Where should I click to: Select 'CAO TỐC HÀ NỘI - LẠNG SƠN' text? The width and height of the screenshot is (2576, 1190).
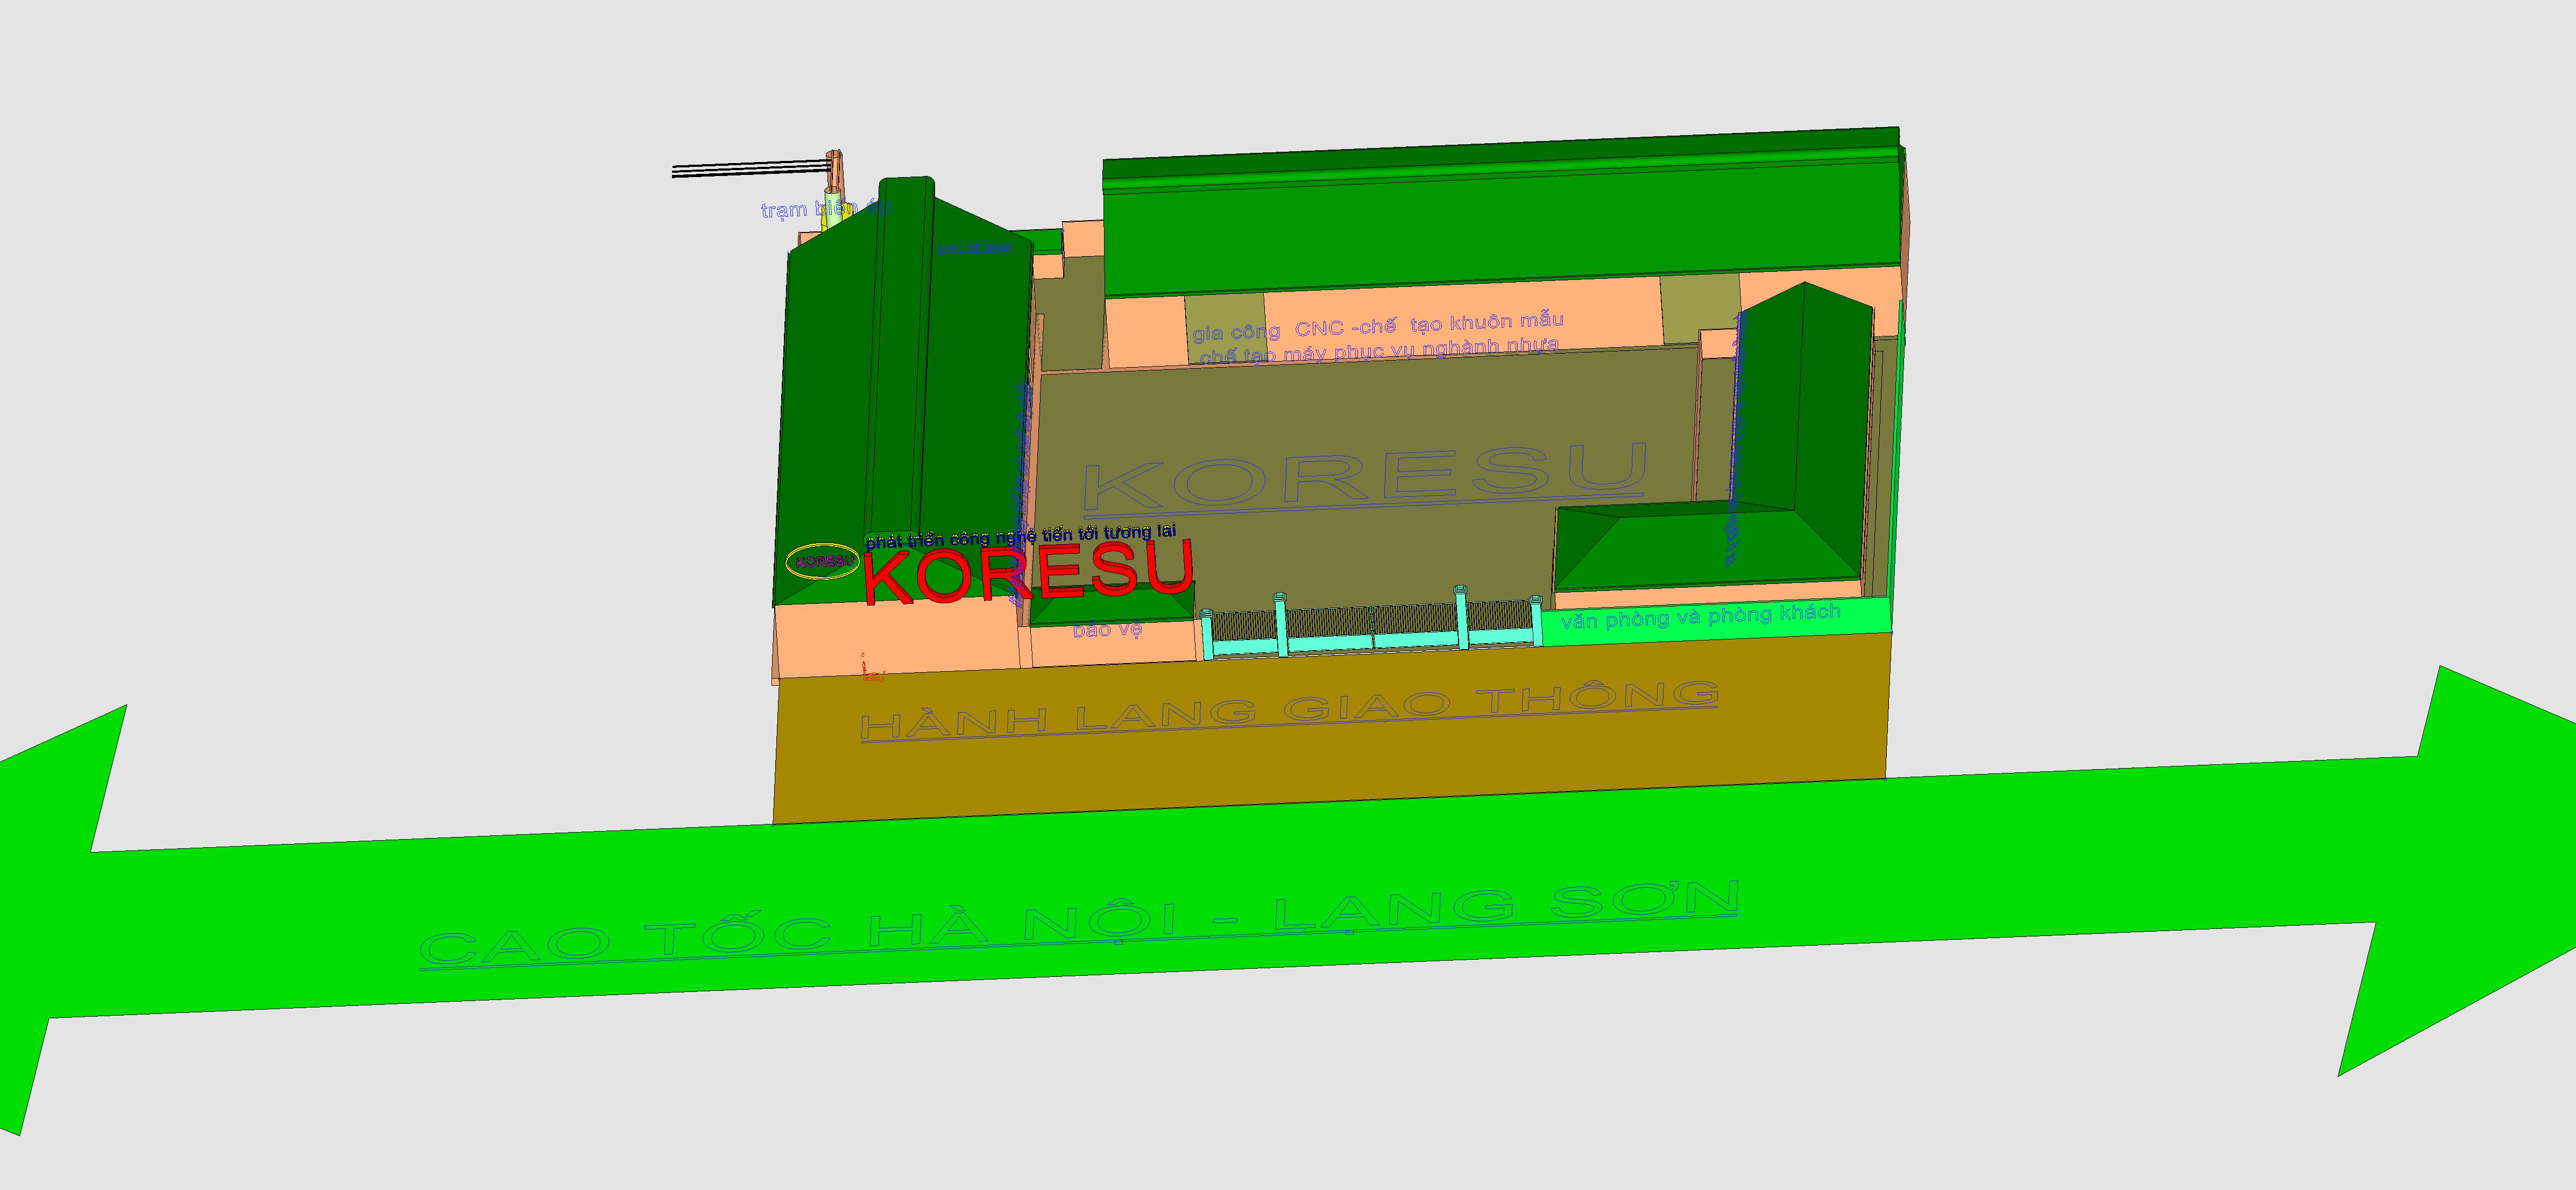pos(1079,925)
